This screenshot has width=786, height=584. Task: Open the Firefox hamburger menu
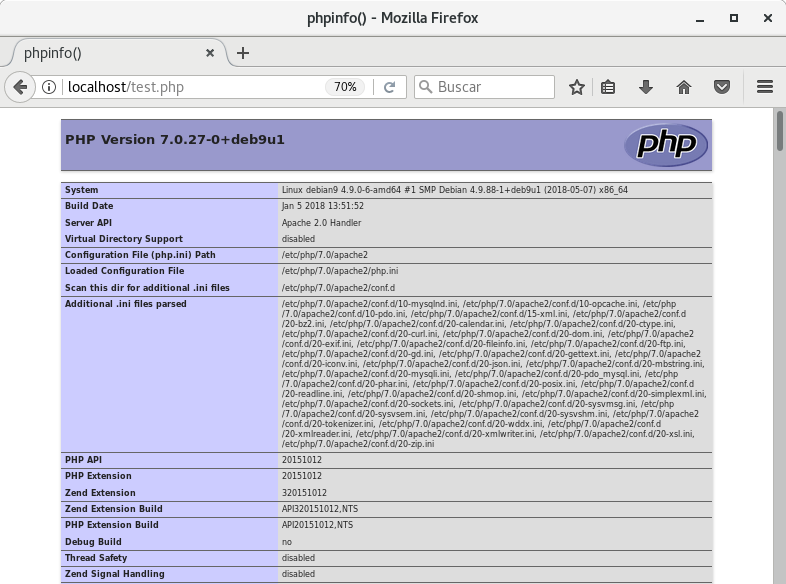pyautogui.click(x=765, y=87)
